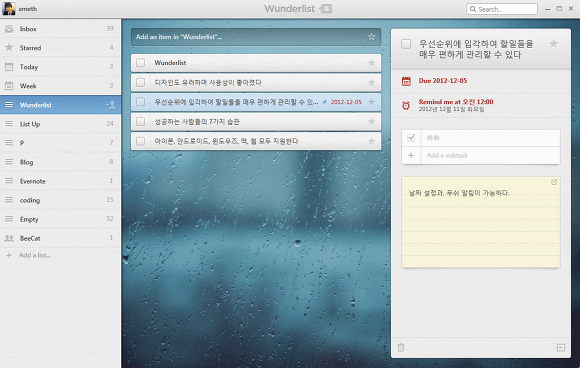Click the plus icon to add a subtask
This screenshot has width=580, height=368.
(x=411, y=155)
